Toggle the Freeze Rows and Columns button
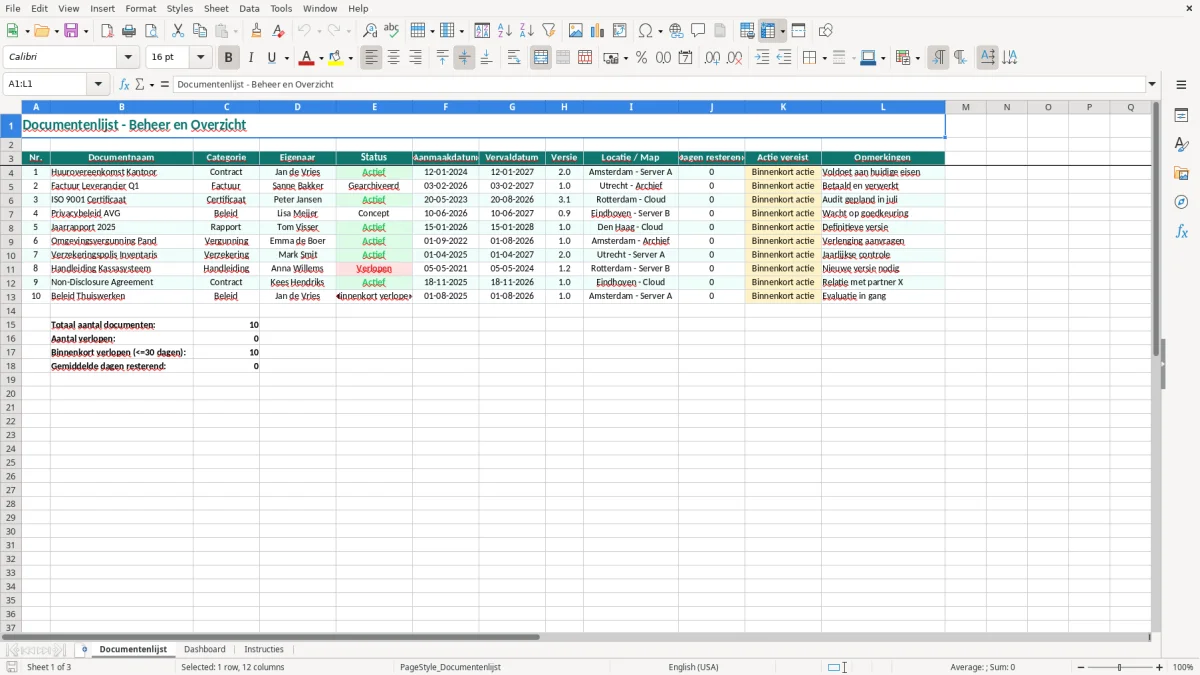Image resolution: width=1200 pixels, height=675 pixels. 768,31
